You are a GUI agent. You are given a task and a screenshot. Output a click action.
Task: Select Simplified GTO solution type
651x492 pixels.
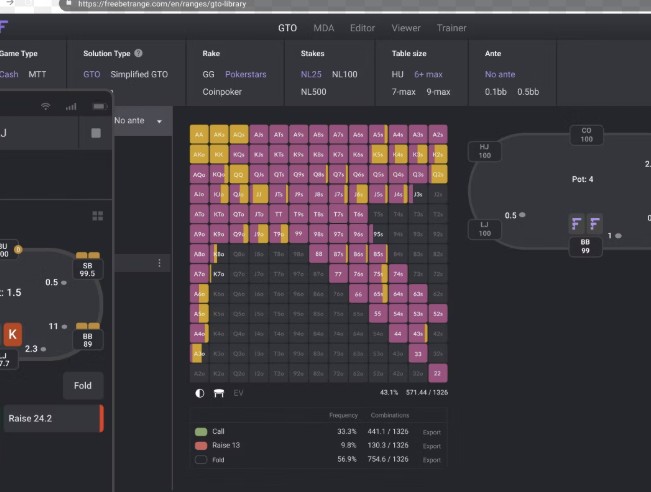coord(139,74)
